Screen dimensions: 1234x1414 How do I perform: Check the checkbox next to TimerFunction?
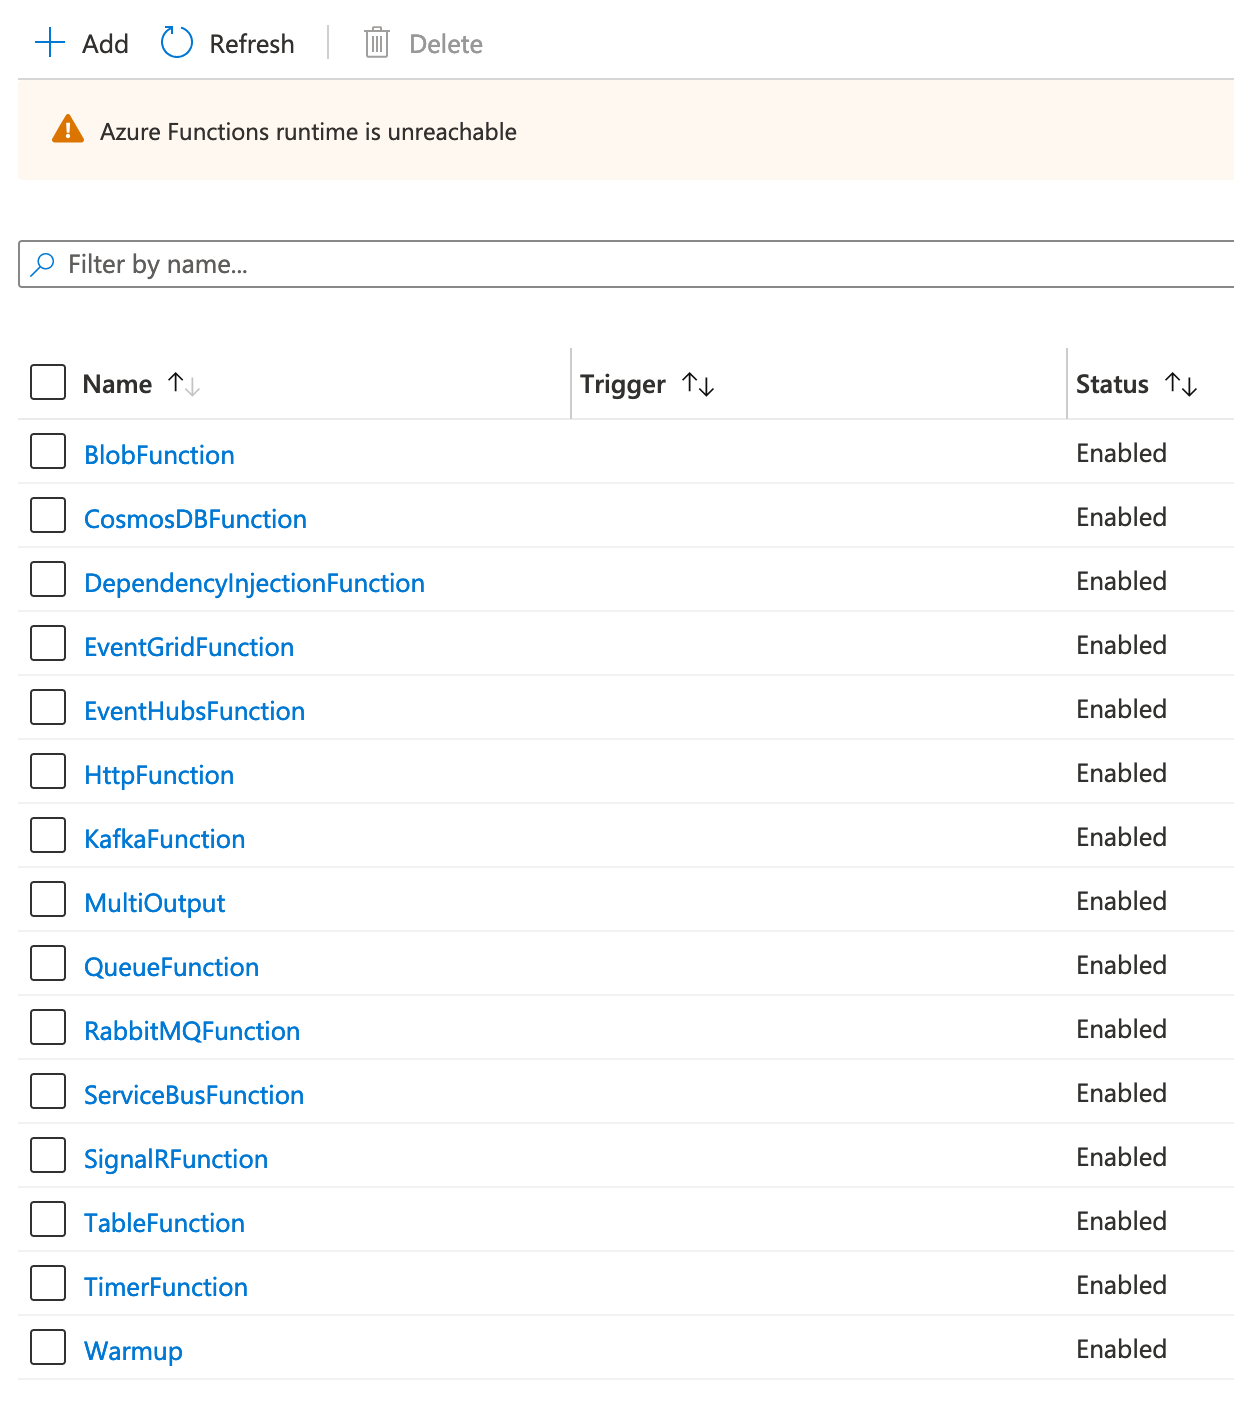(47, 1283)
